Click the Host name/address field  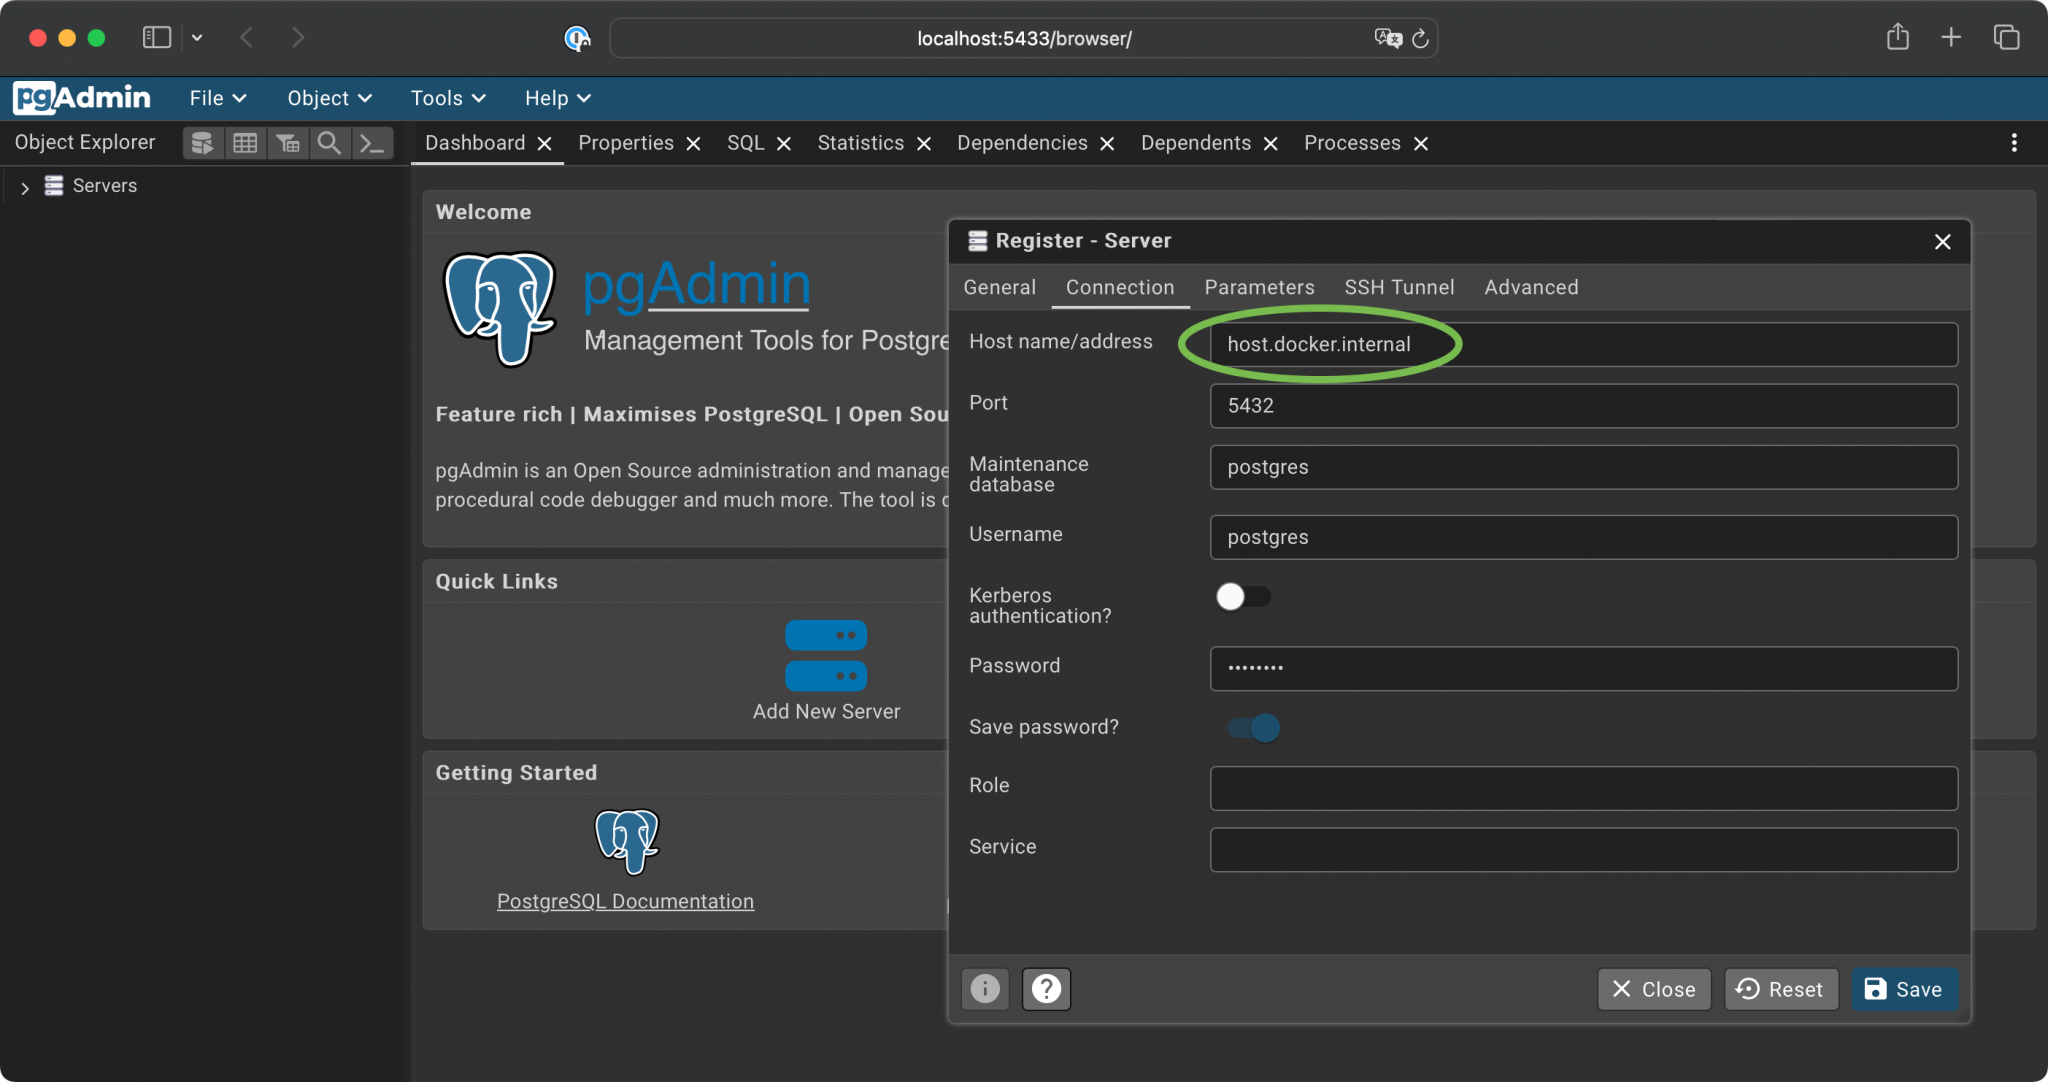pyautogui.click(x=1583, y=344)
